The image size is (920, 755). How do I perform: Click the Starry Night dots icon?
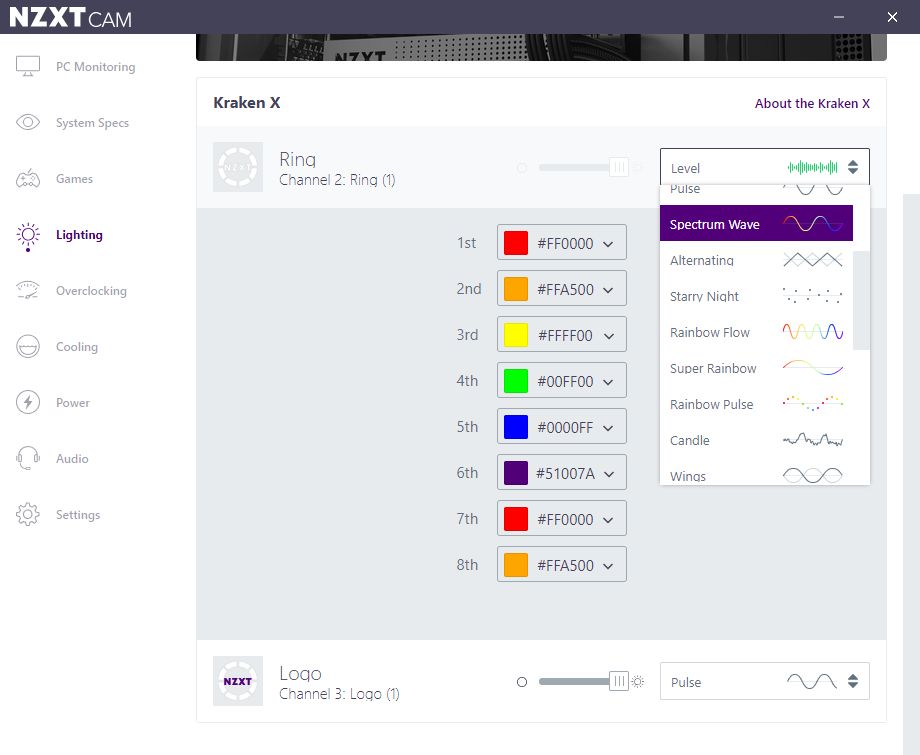click(813, 296)
